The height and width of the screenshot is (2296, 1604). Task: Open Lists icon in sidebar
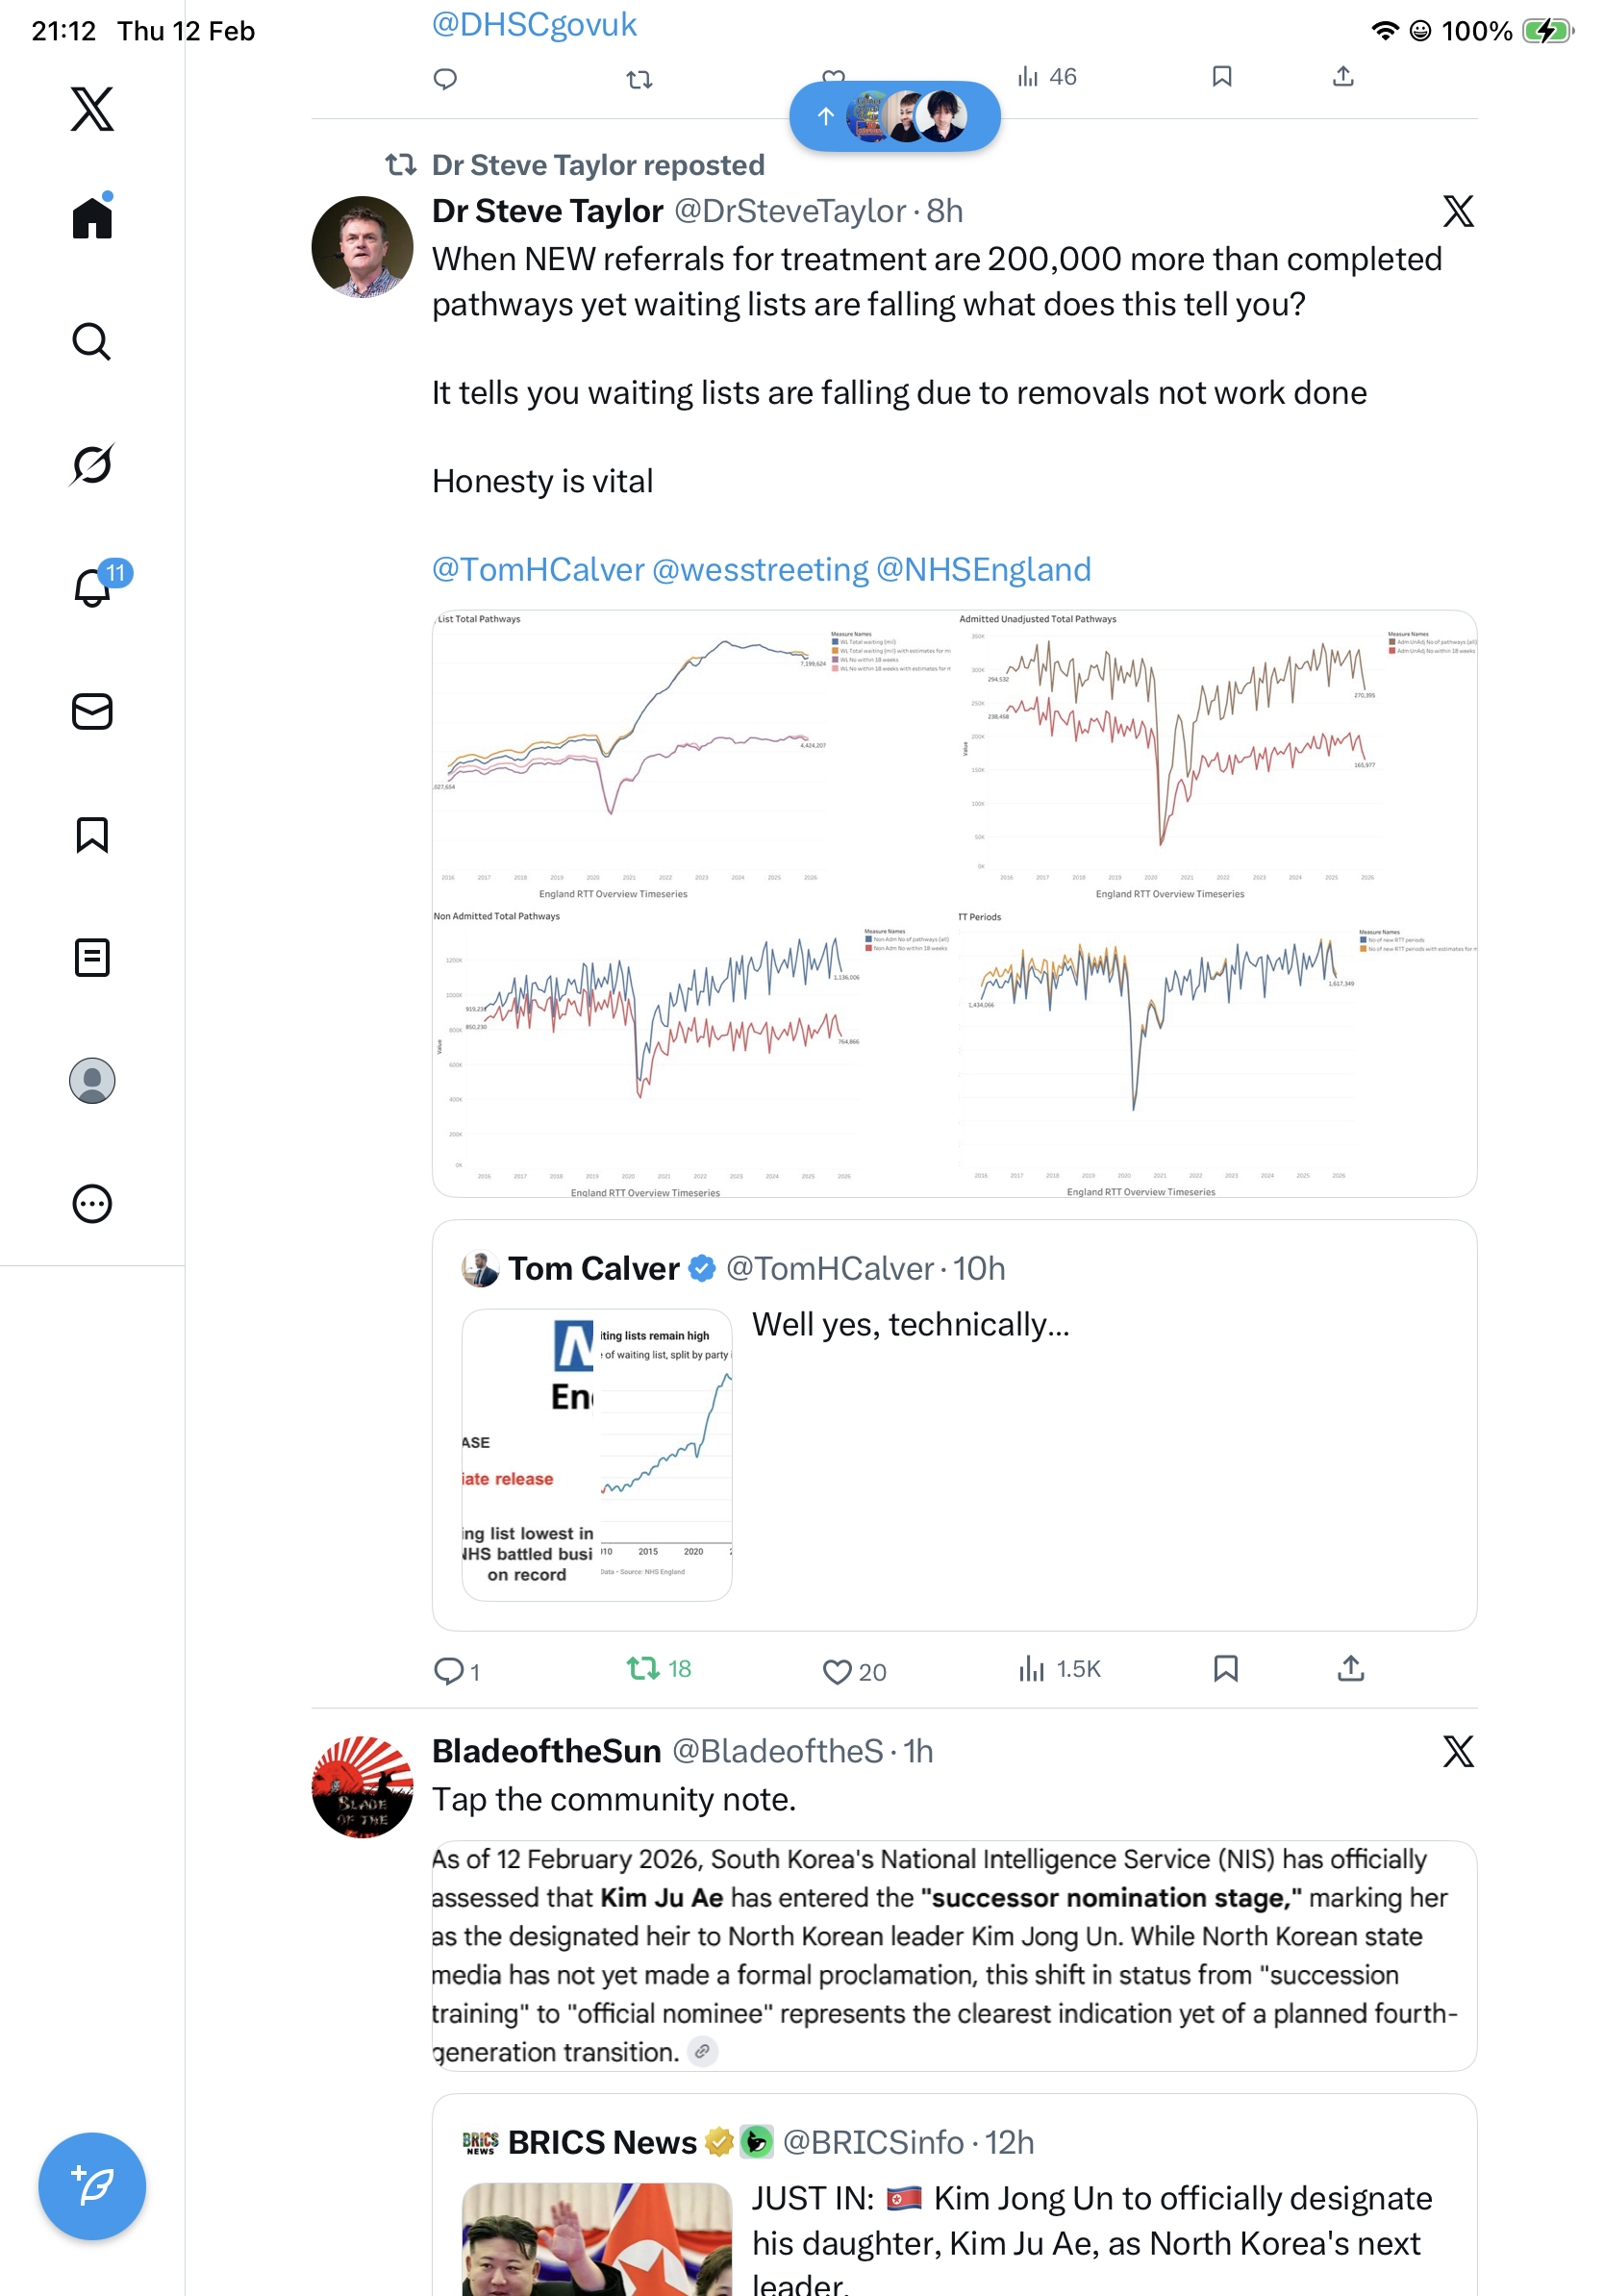pos(92,957)
